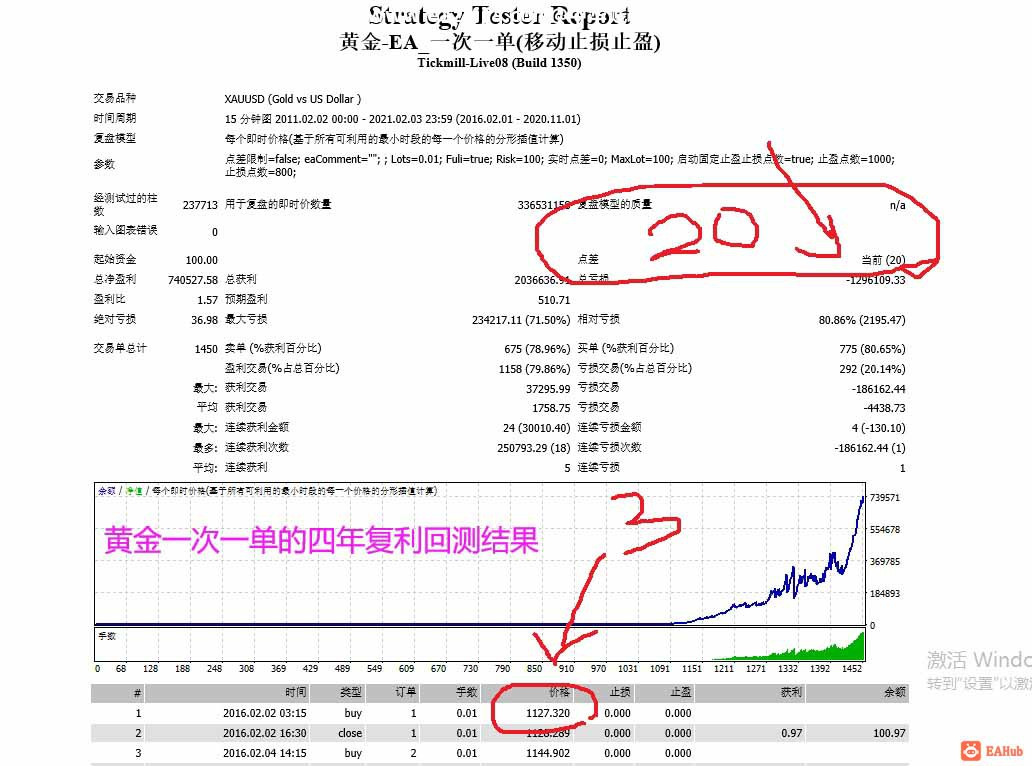The height and width of the screenshot is (766, 1032).
Task: Select the 黄金-EA_一次一单 report subtitle
Action: coord(500,42)
